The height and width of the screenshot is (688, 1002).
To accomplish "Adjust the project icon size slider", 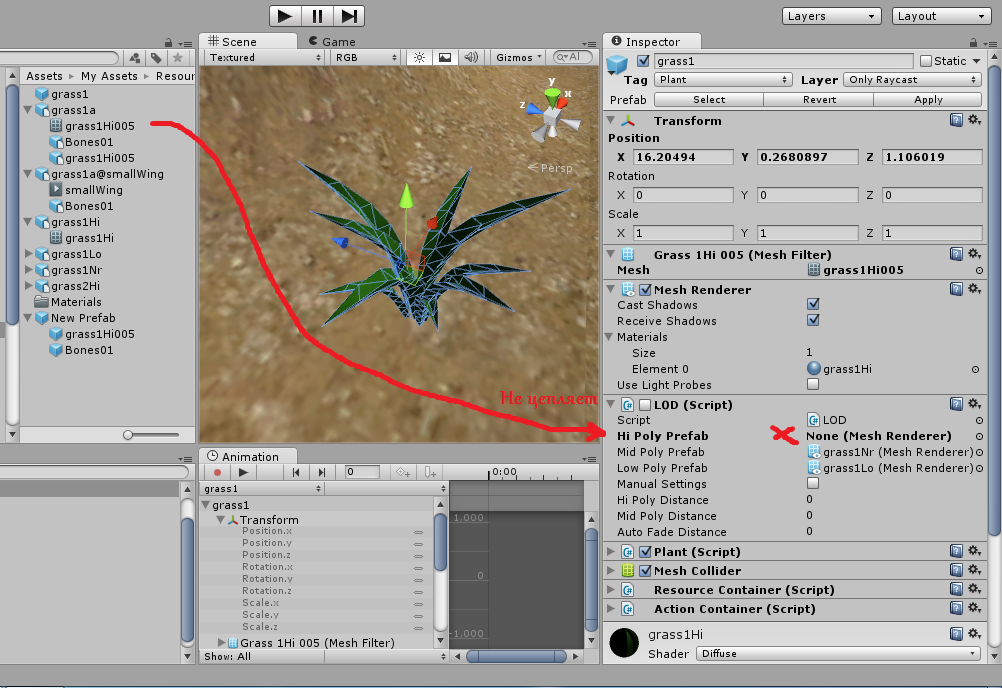I will pos(130,435).
